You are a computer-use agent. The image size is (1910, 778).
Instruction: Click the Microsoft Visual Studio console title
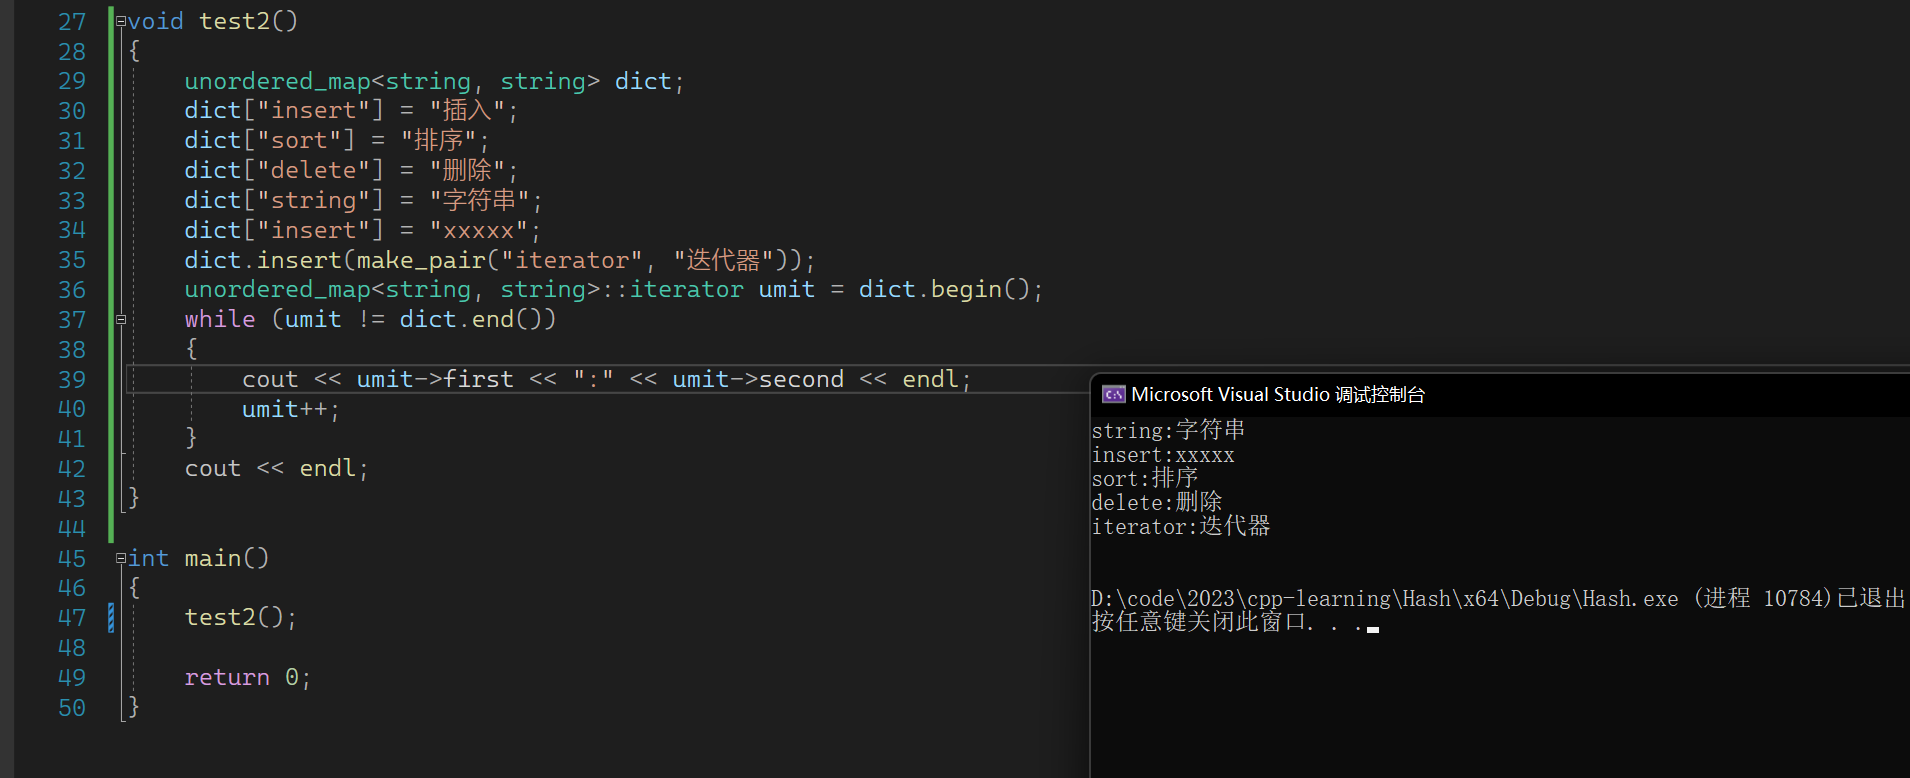click(1278, 394)
